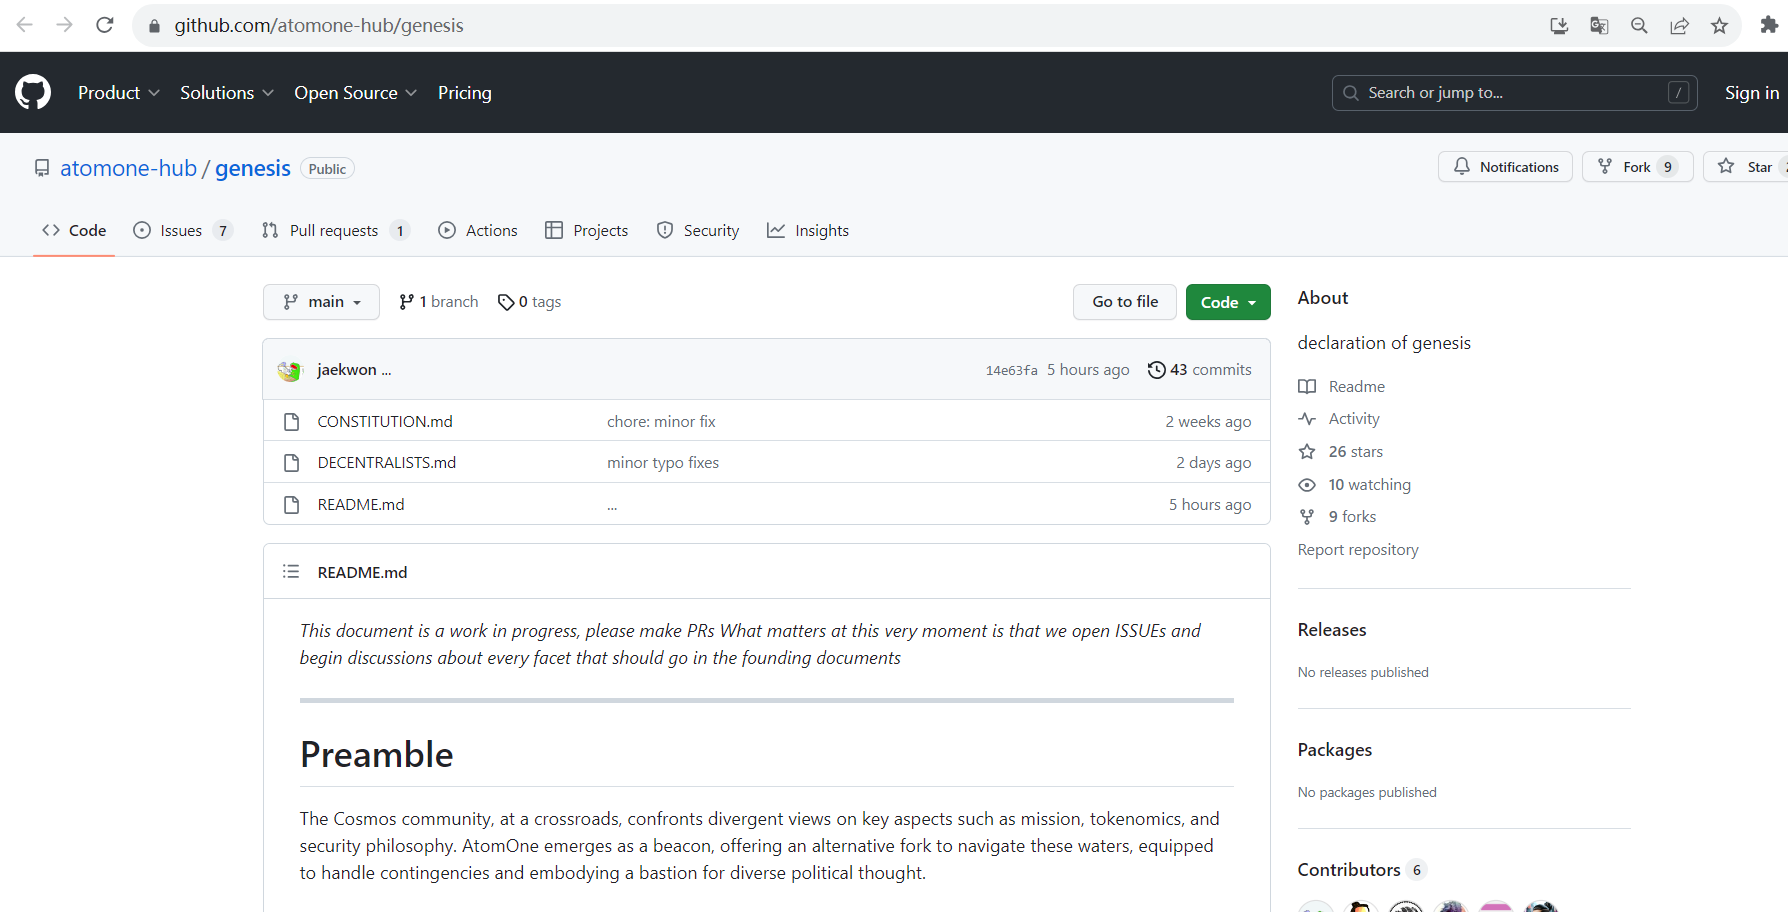Click the pulse icon next to Activity

1307,419
